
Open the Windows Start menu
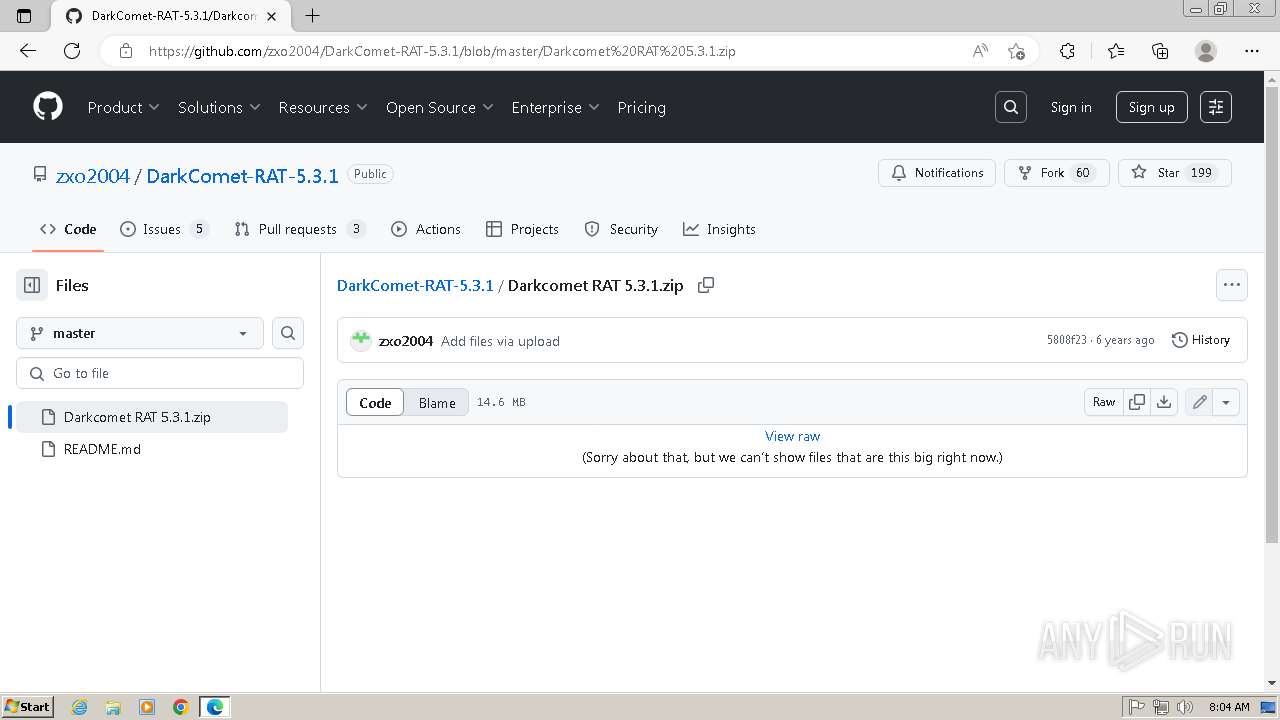coord(27,707)
